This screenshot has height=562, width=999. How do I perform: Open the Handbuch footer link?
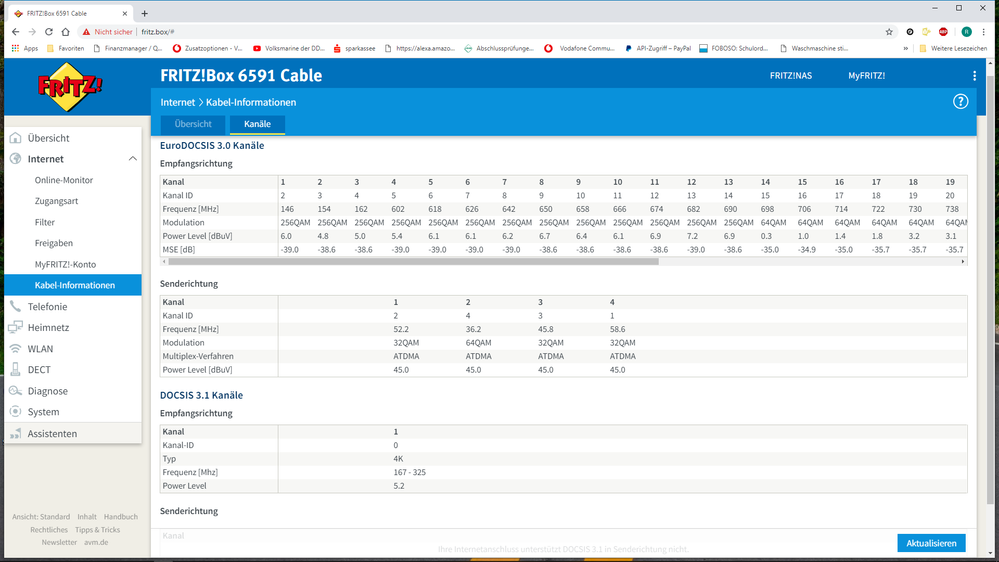coord(120,517)
